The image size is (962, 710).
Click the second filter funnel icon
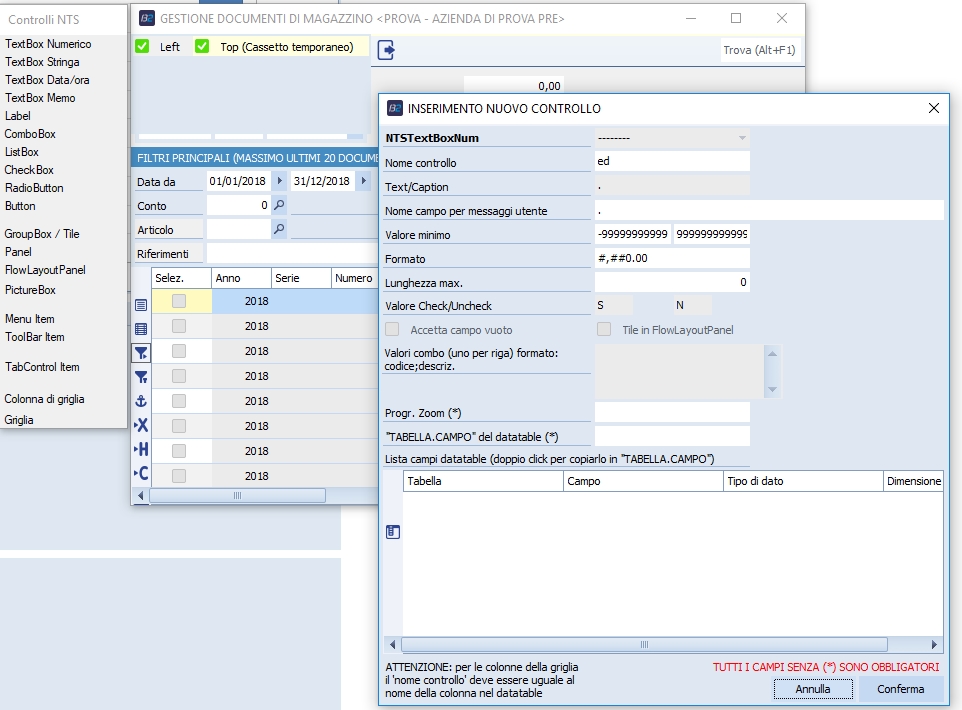pos(141,377)
